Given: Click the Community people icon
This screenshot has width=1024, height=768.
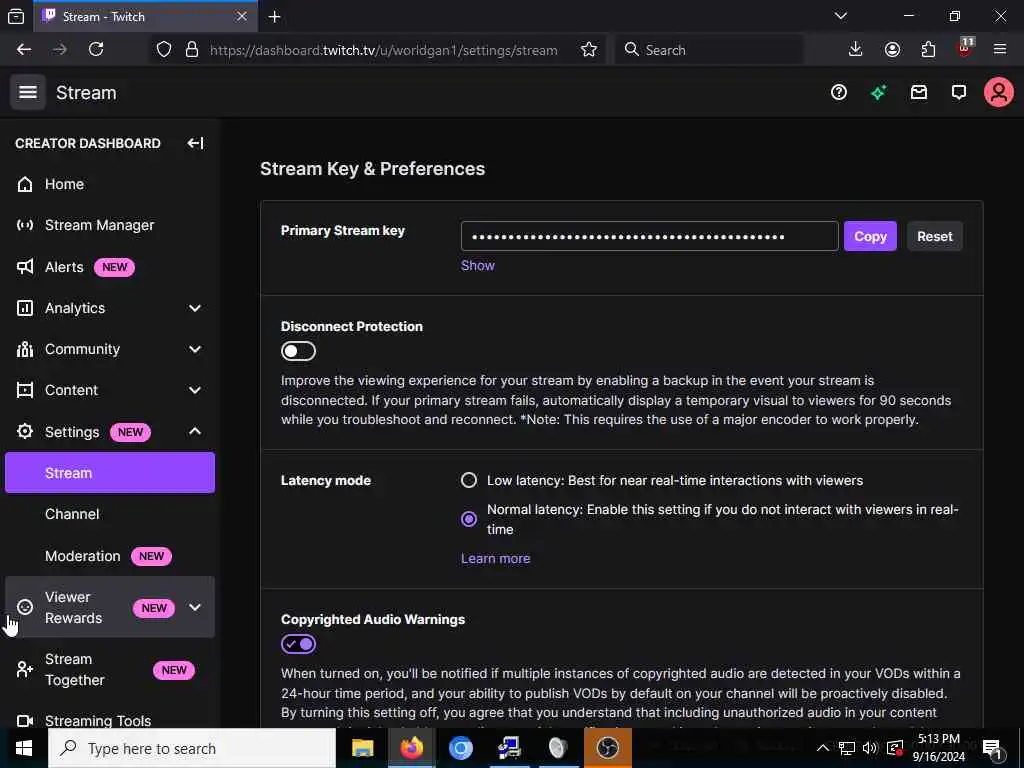Looking at the screenshot, I should tap(25, 349).
